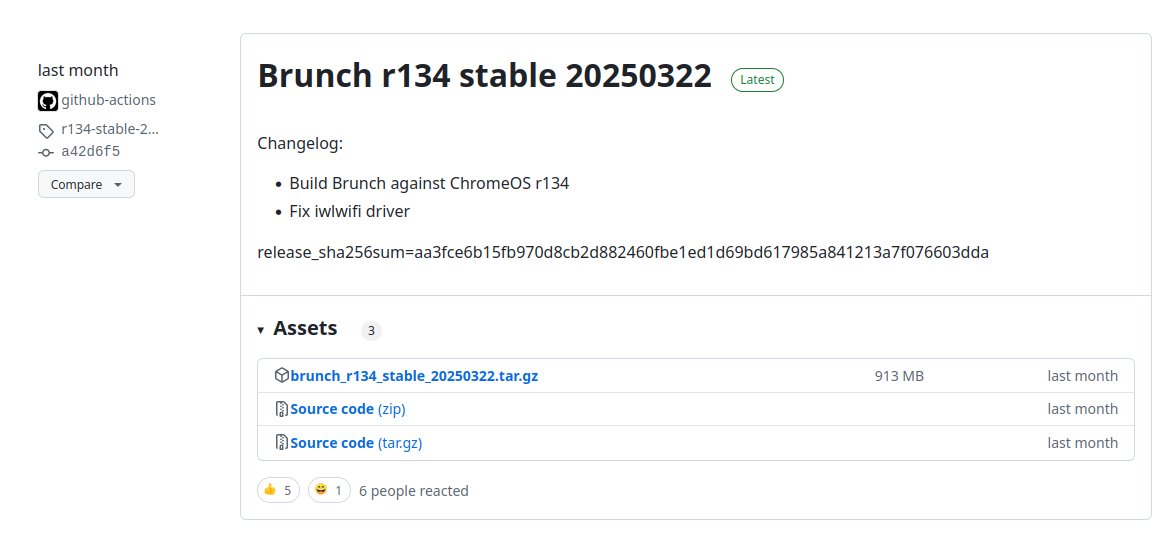1169x539 pixels.
Task: Click the file icon for Source code tar.gz
Action: click(x=282, y=443)
